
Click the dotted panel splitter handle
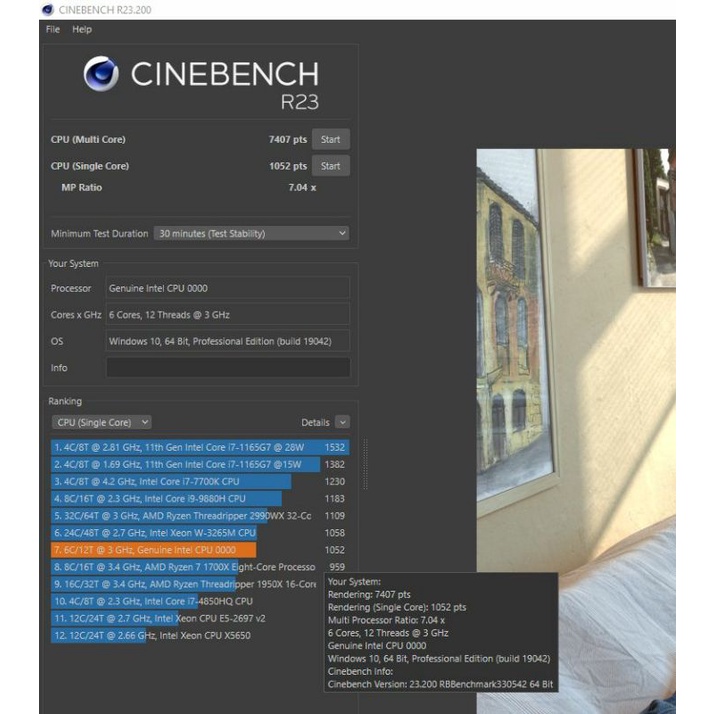tap(365, 464)
